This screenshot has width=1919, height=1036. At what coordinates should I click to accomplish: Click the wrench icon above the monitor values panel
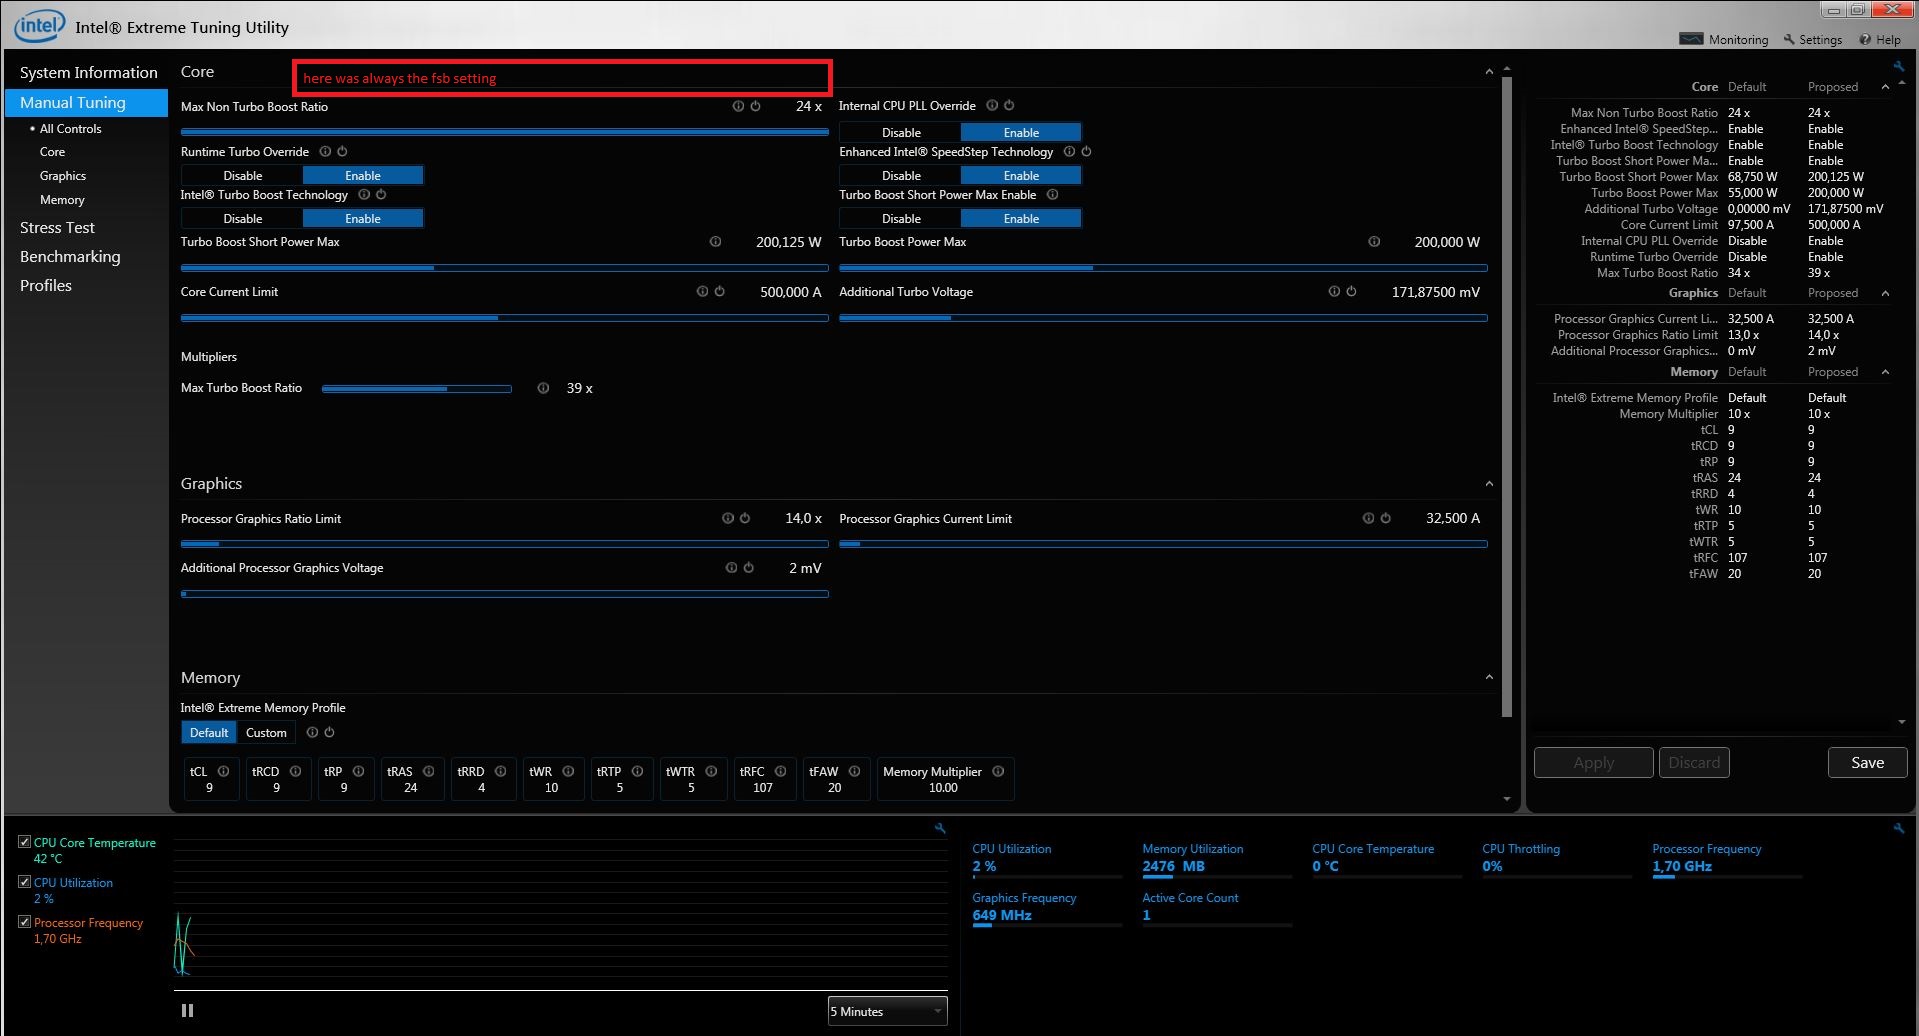point(1898,828)
